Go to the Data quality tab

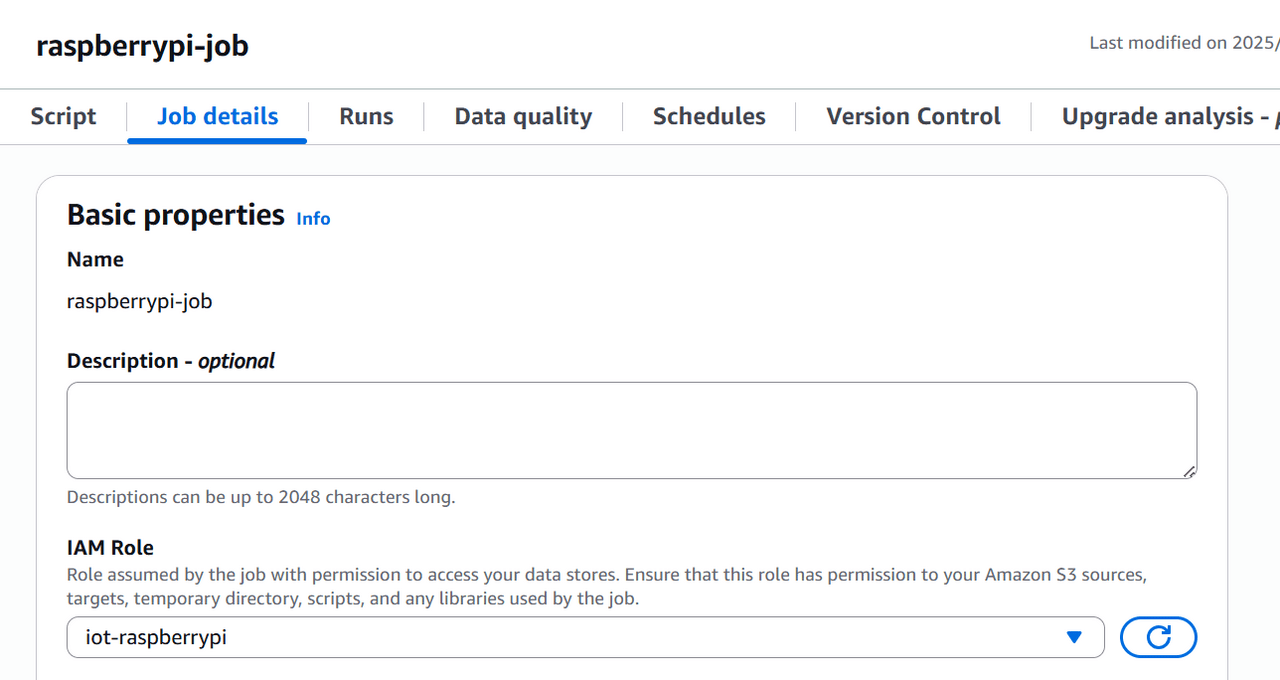click(x=523, y=116)
